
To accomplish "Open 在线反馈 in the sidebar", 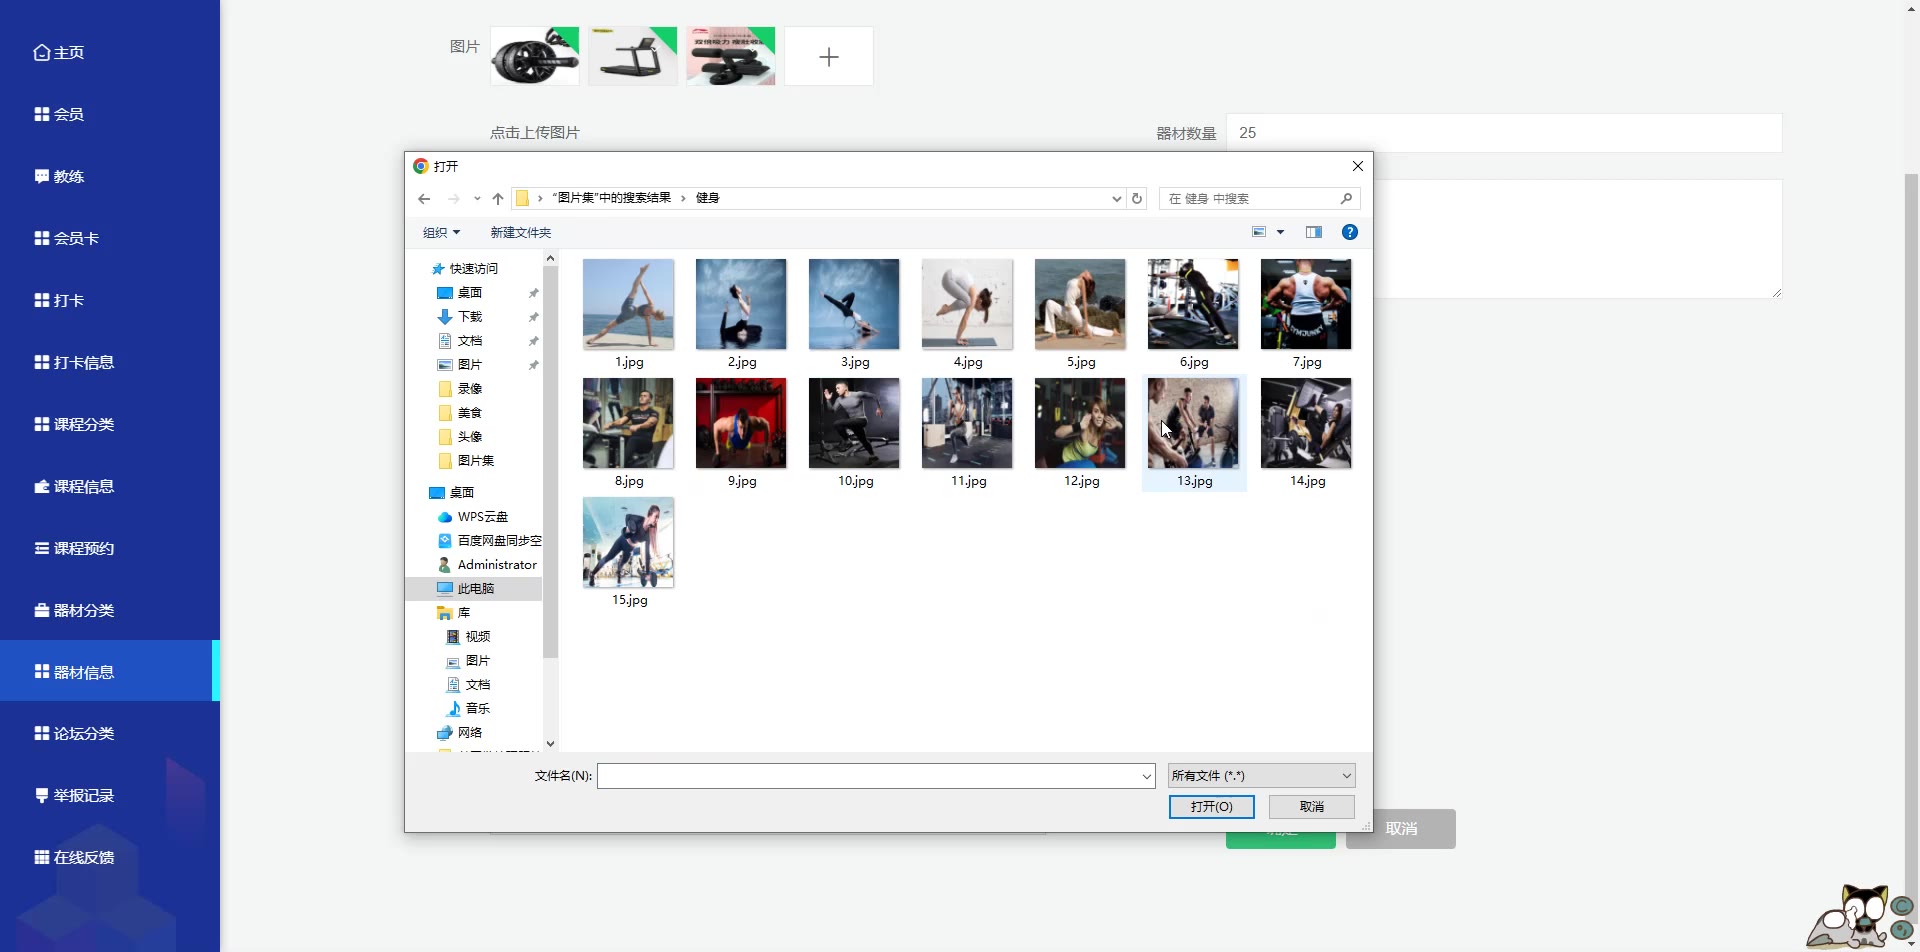I will 74,857.
